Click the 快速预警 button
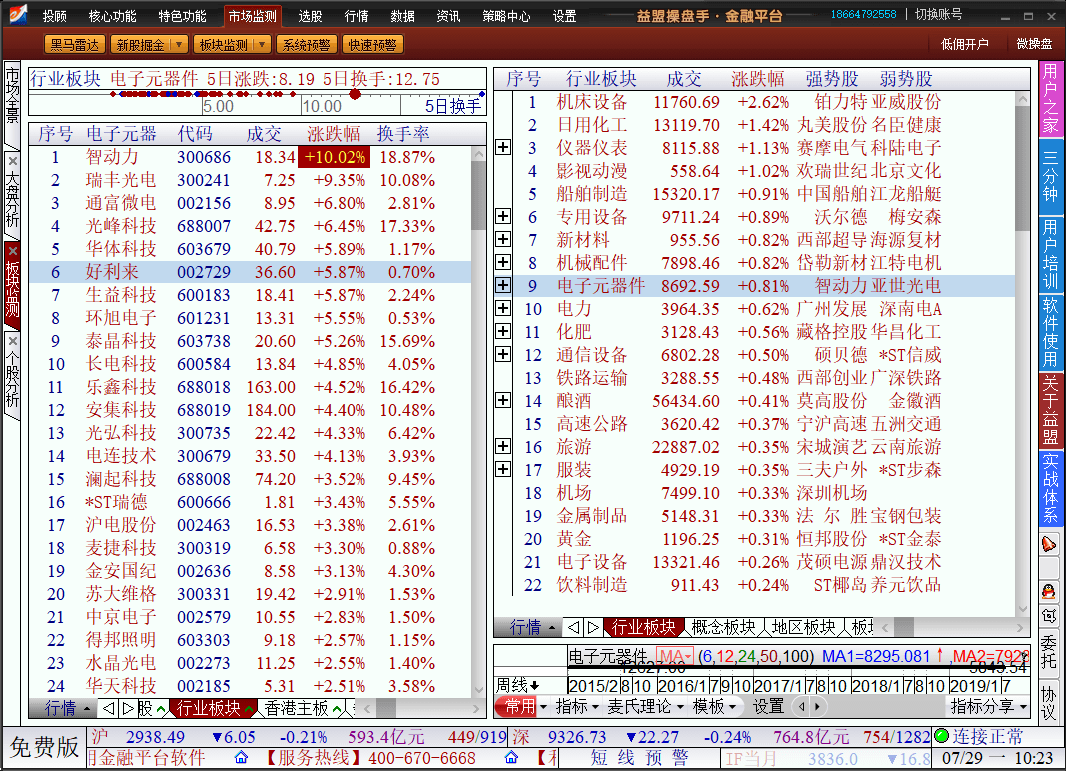Image resolution: width=1066 pixels, height=771 pixels. [373, 45]
